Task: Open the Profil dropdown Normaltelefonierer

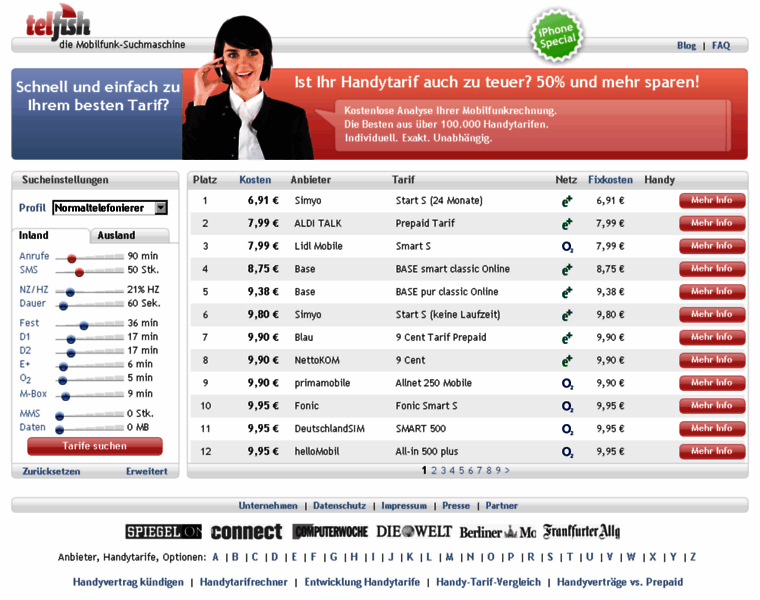Action: click(x=110, y=208)
